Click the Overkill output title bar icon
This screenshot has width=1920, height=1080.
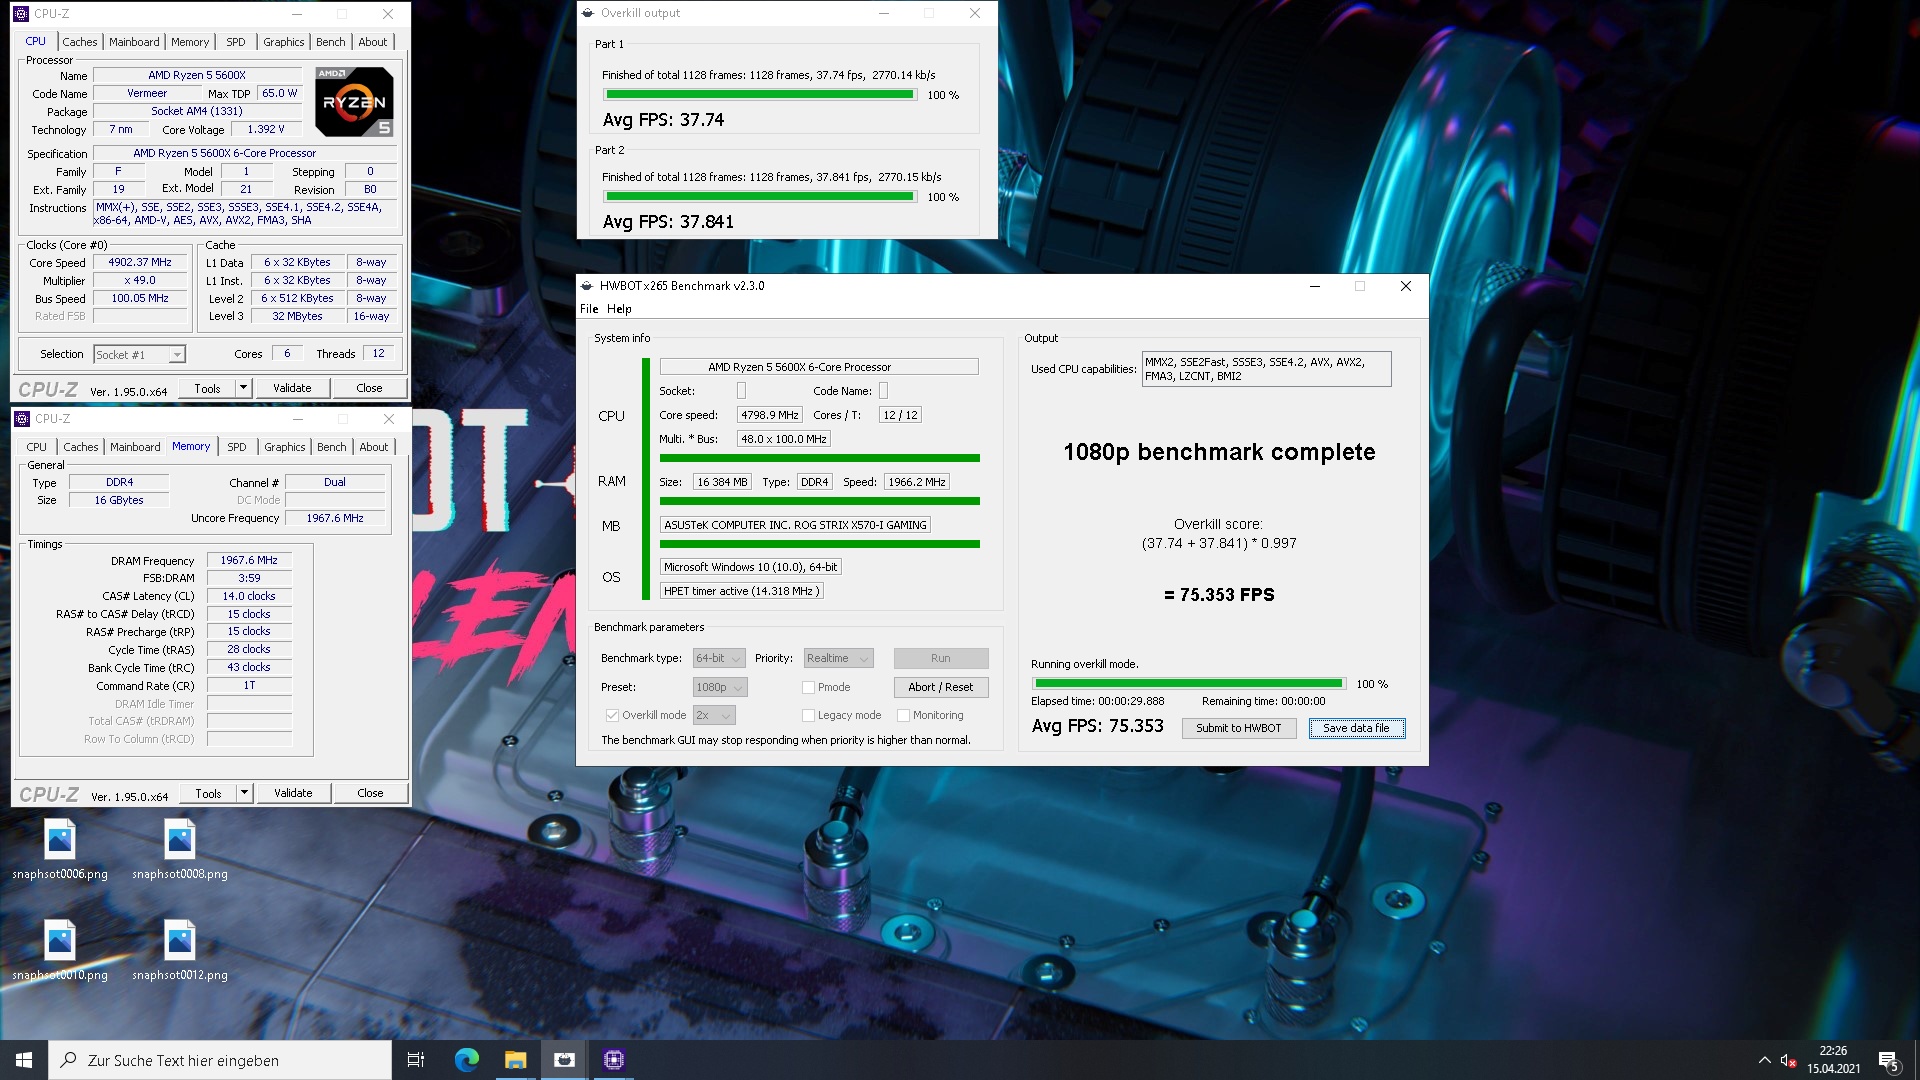[x=589, y=13]
